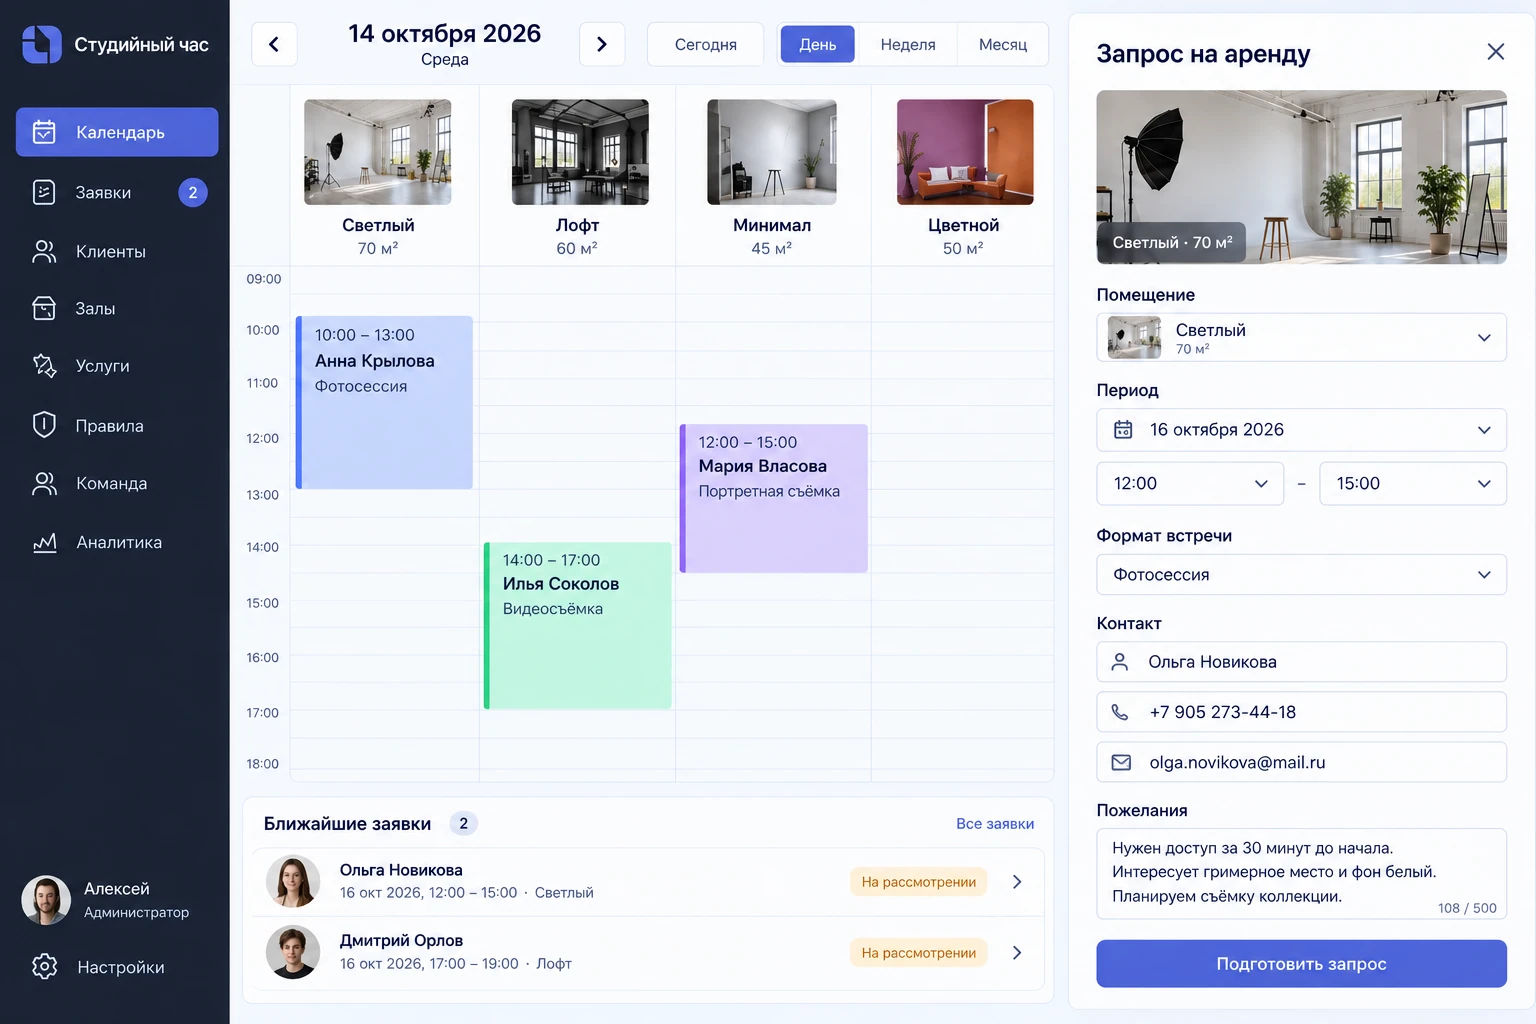Go to Клиенты via its sidebar icon
The height and width of the screenshot is (1024, 1536).
(44, 251)
